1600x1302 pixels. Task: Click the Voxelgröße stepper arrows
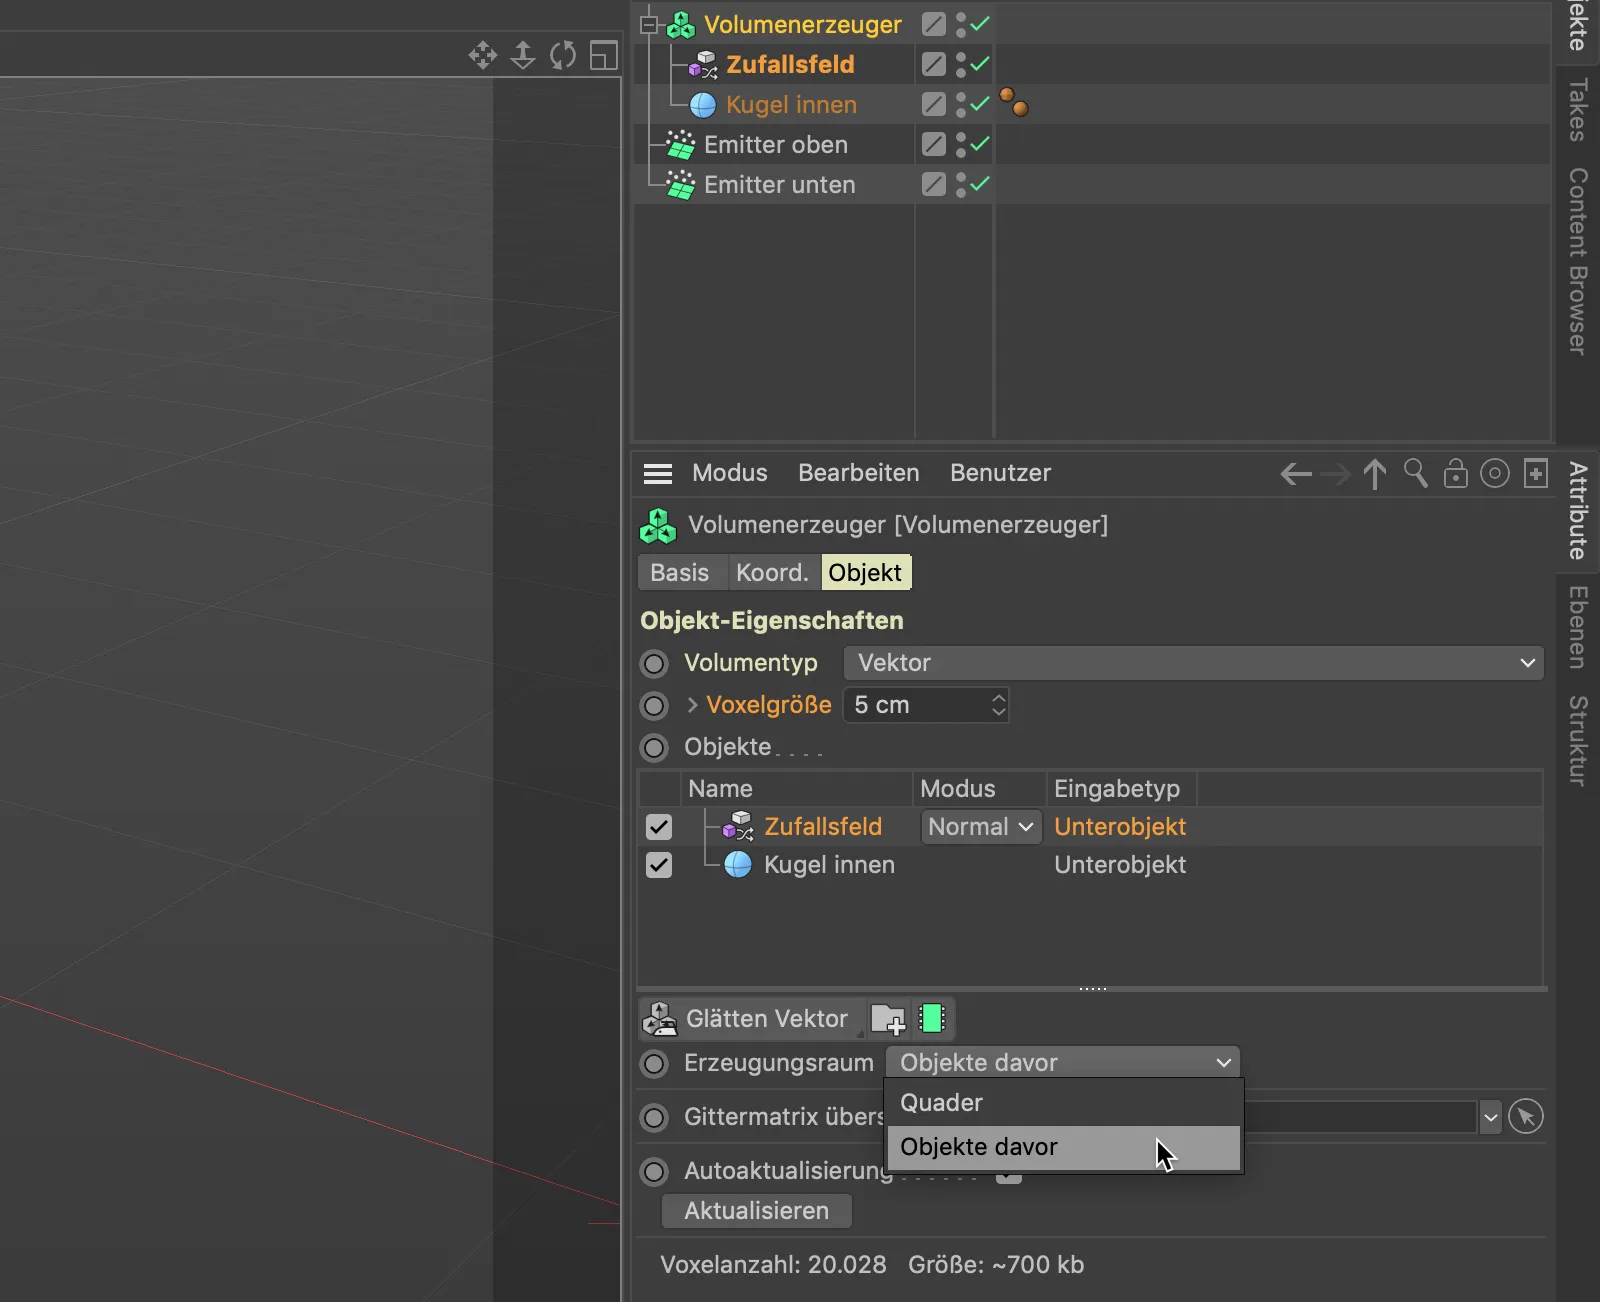click(x=998, y=705)
